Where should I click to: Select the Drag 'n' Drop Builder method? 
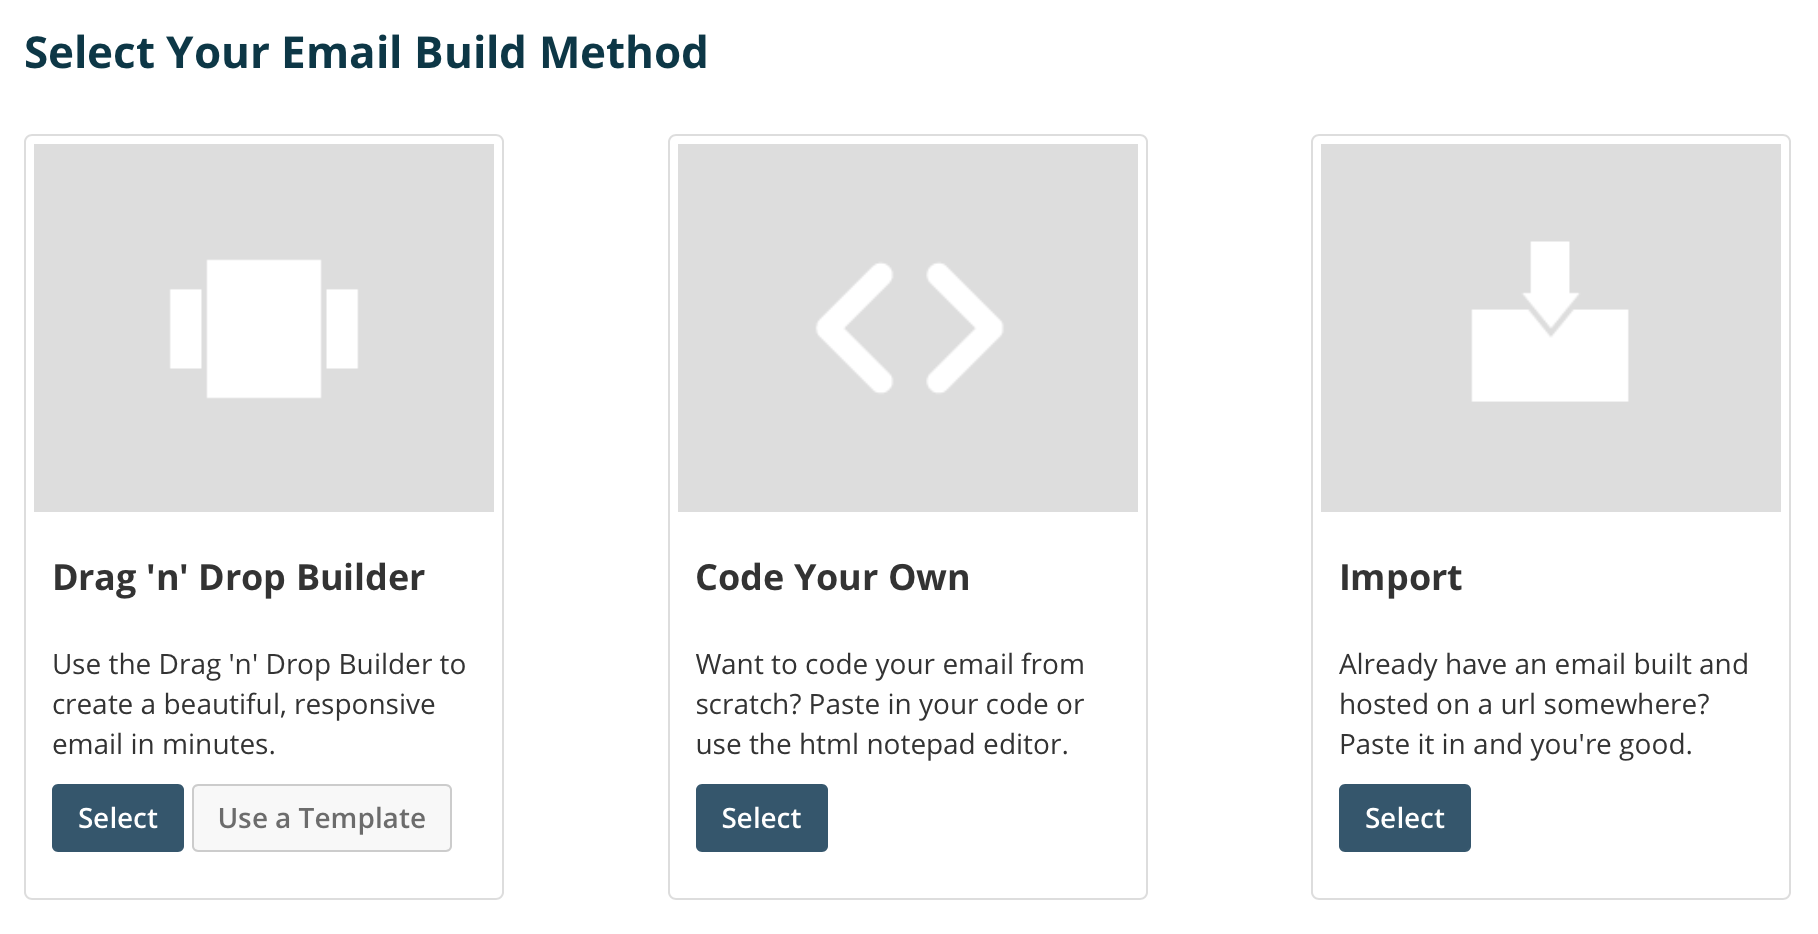(118, 818)
